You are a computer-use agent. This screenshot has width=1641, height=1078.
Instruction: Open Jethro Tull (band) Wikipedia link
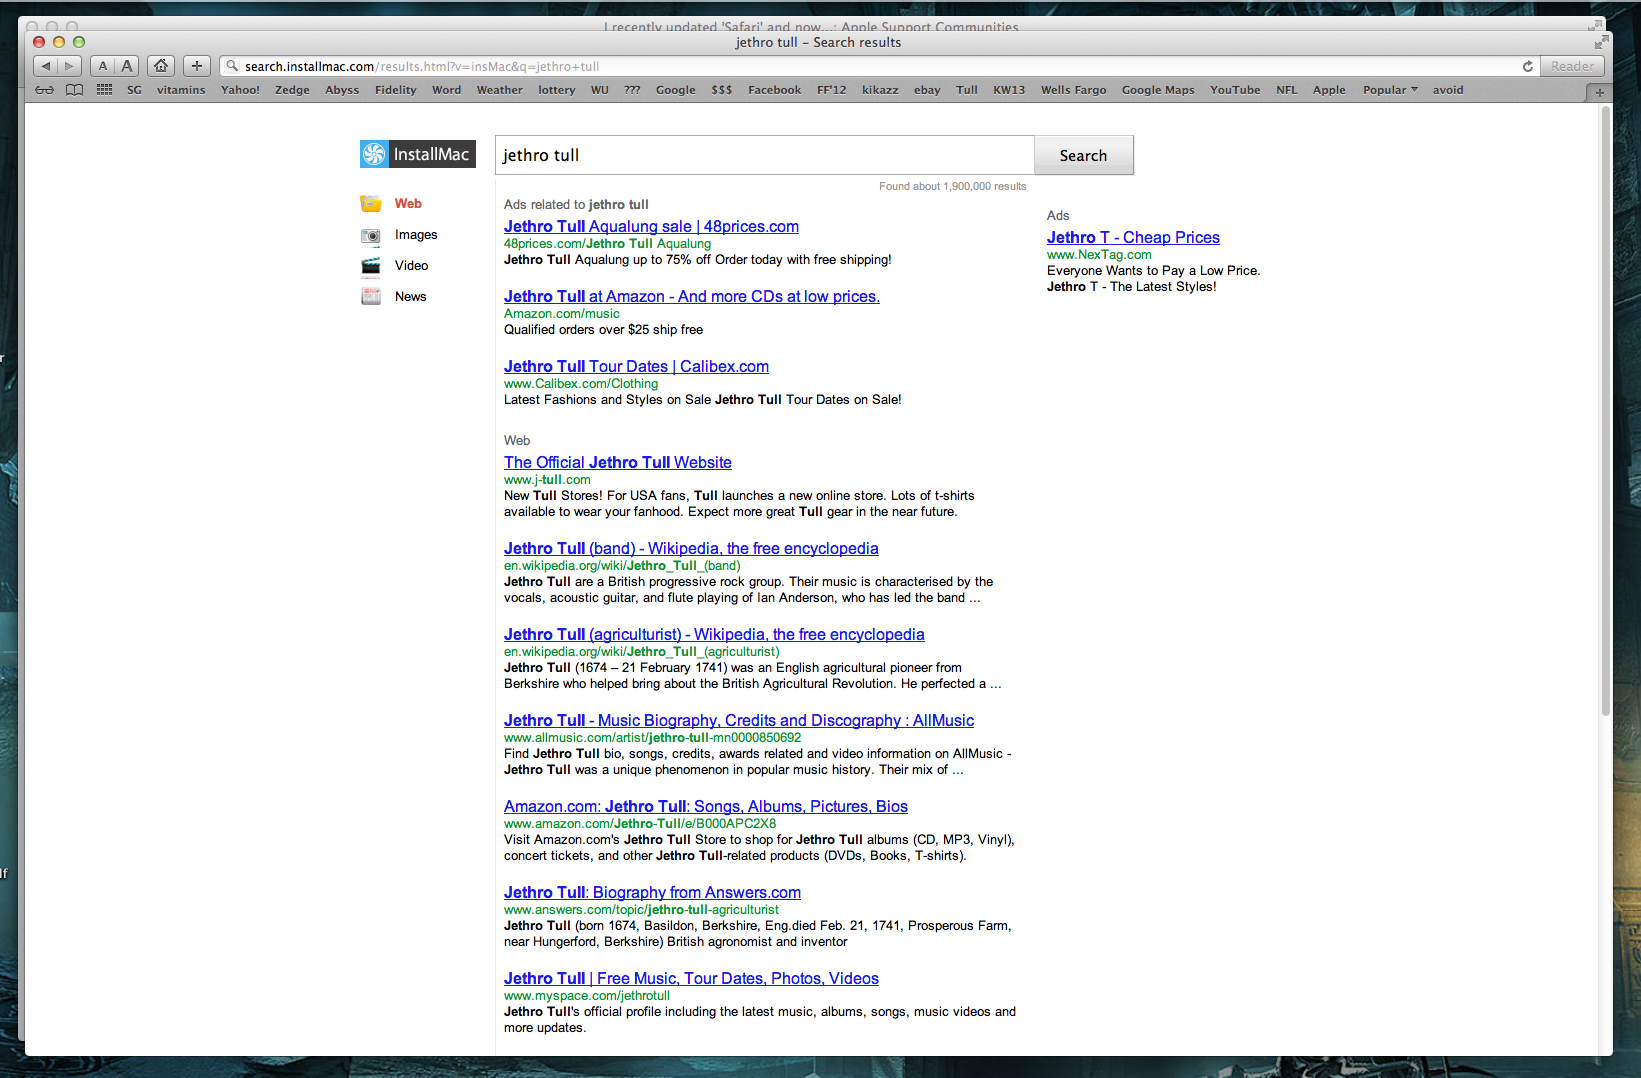691,549
